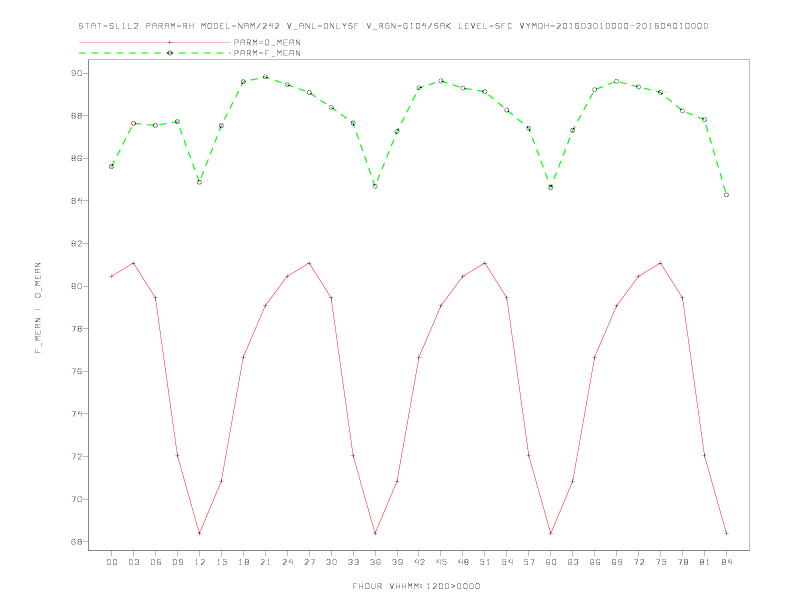
Task: Click the x-axis tick label 42
Action: coord(419,562)
